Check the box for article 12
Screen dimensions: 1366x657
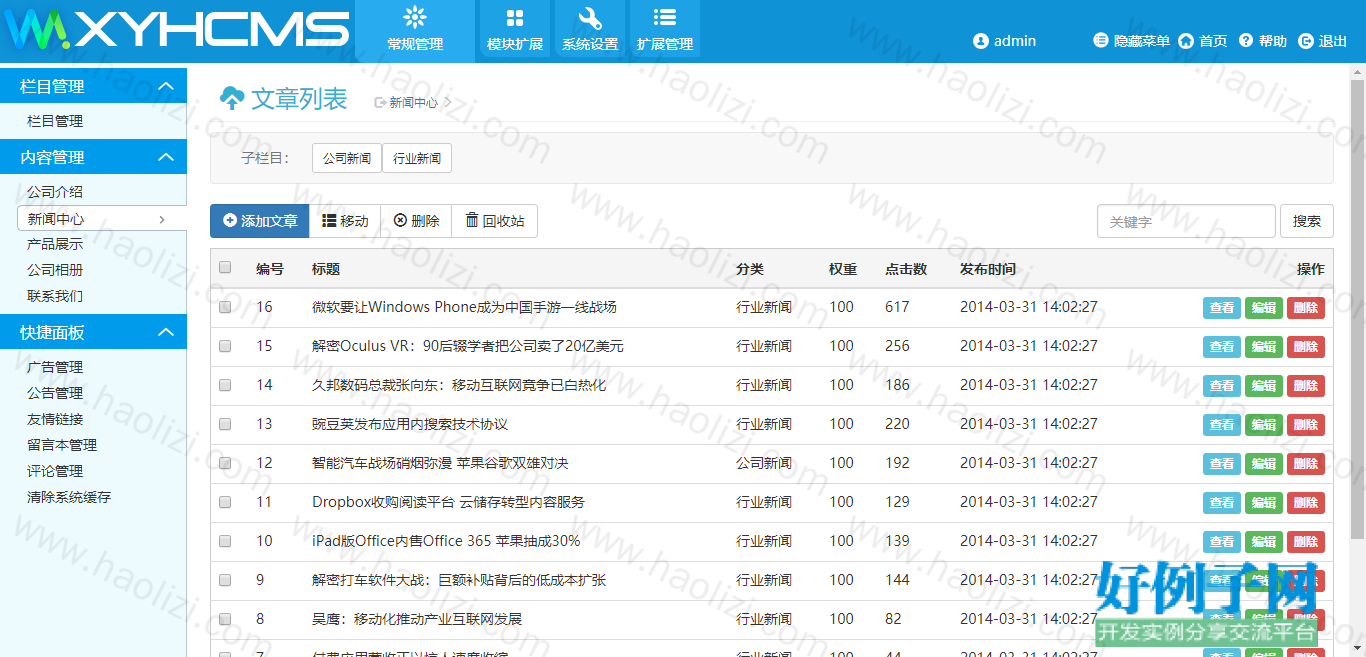225,463
